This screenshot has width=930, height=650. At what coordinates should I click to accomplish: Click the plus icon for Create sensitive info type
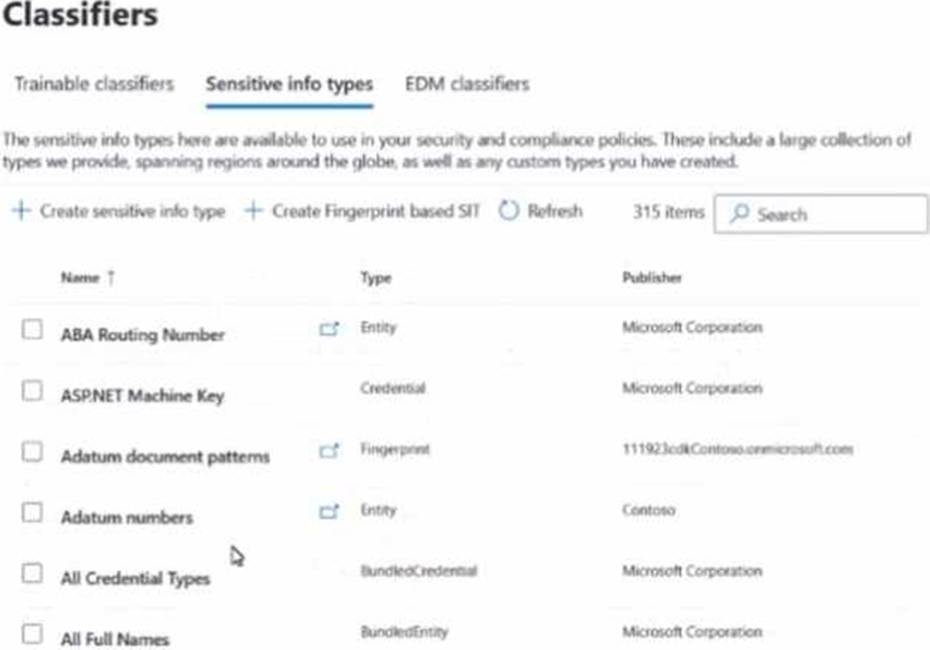coord(20,212)
